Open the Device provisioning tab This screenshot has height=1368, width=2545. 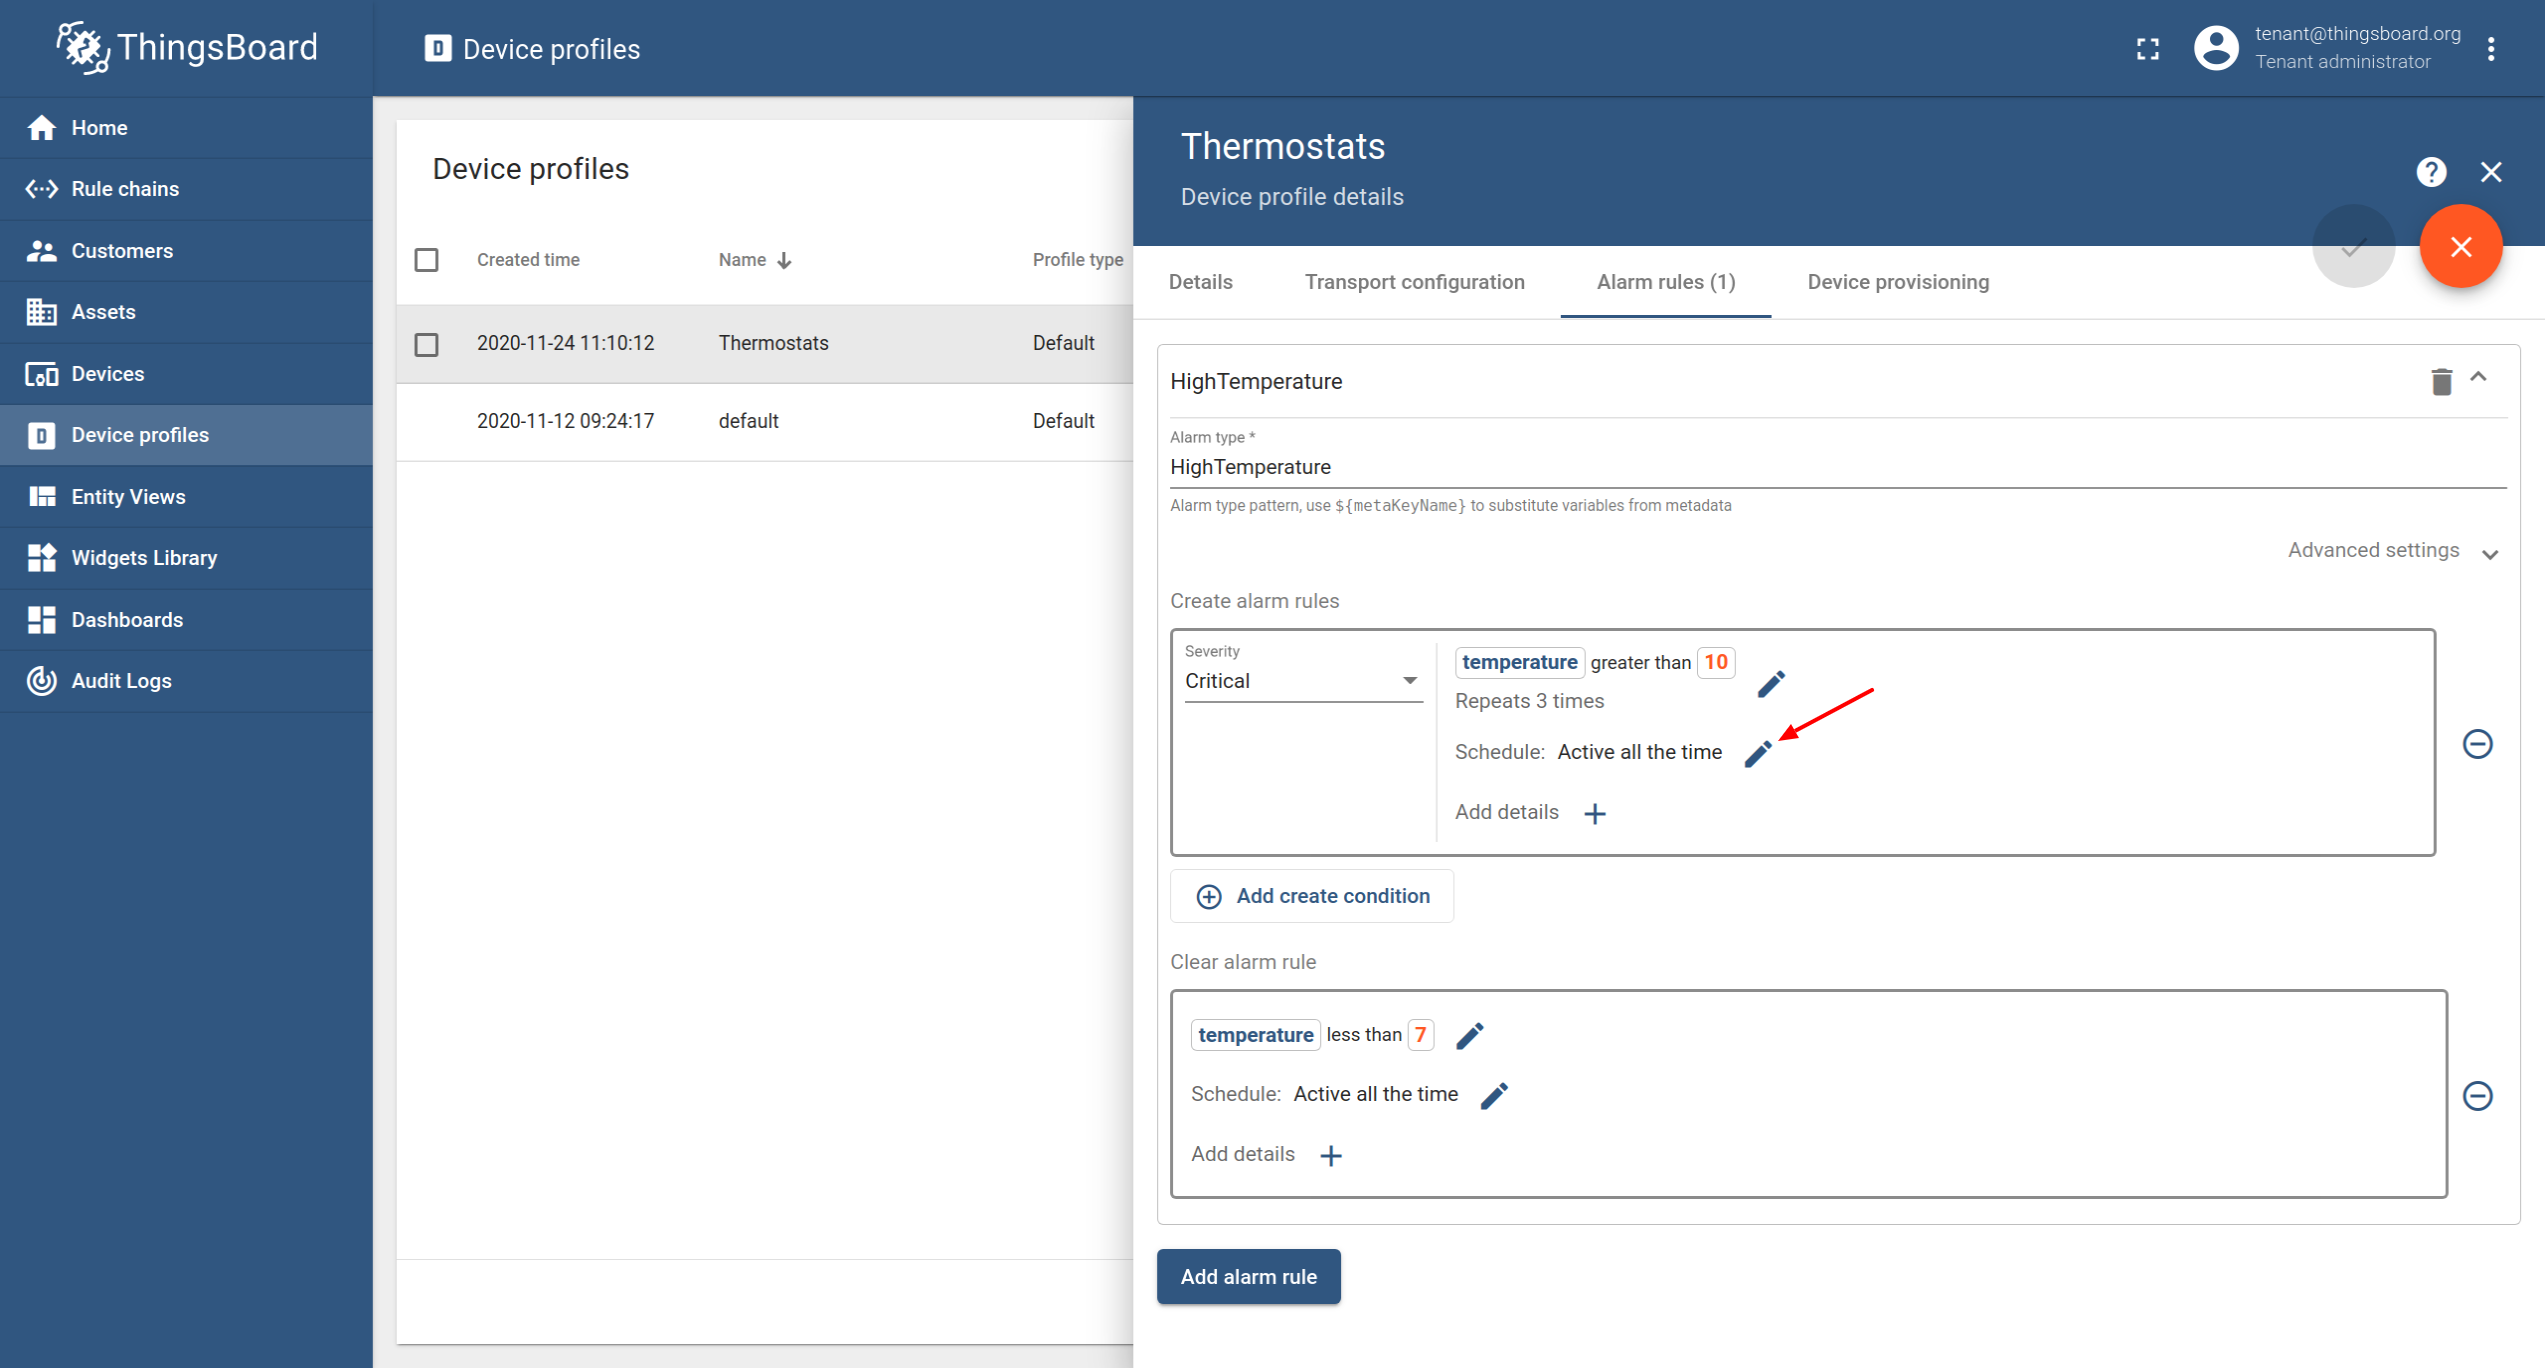pyautogui.click(x=1897, y=283)
